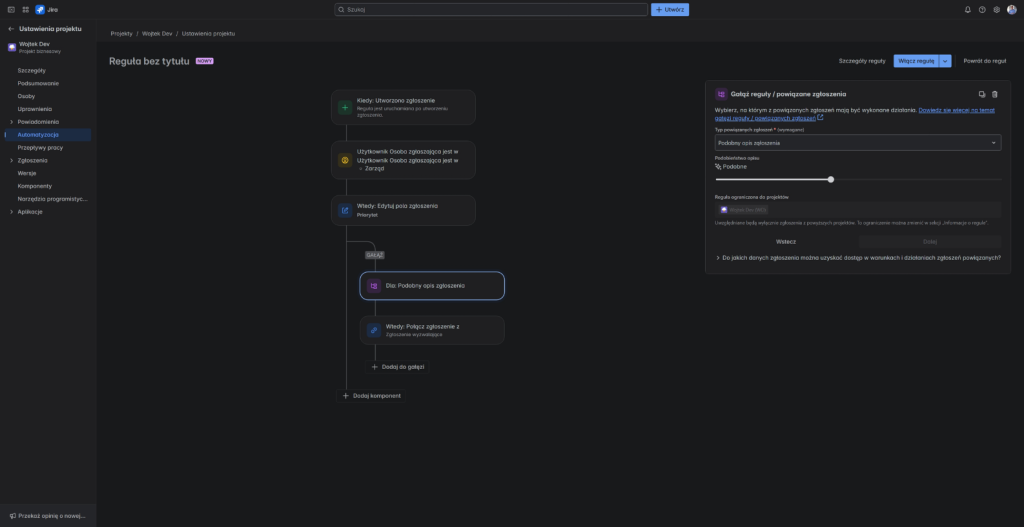The image size is (1024, 527).
Task: Go back via the arrow beside Ustawienia projektu
Action: (x=11, y=29)
